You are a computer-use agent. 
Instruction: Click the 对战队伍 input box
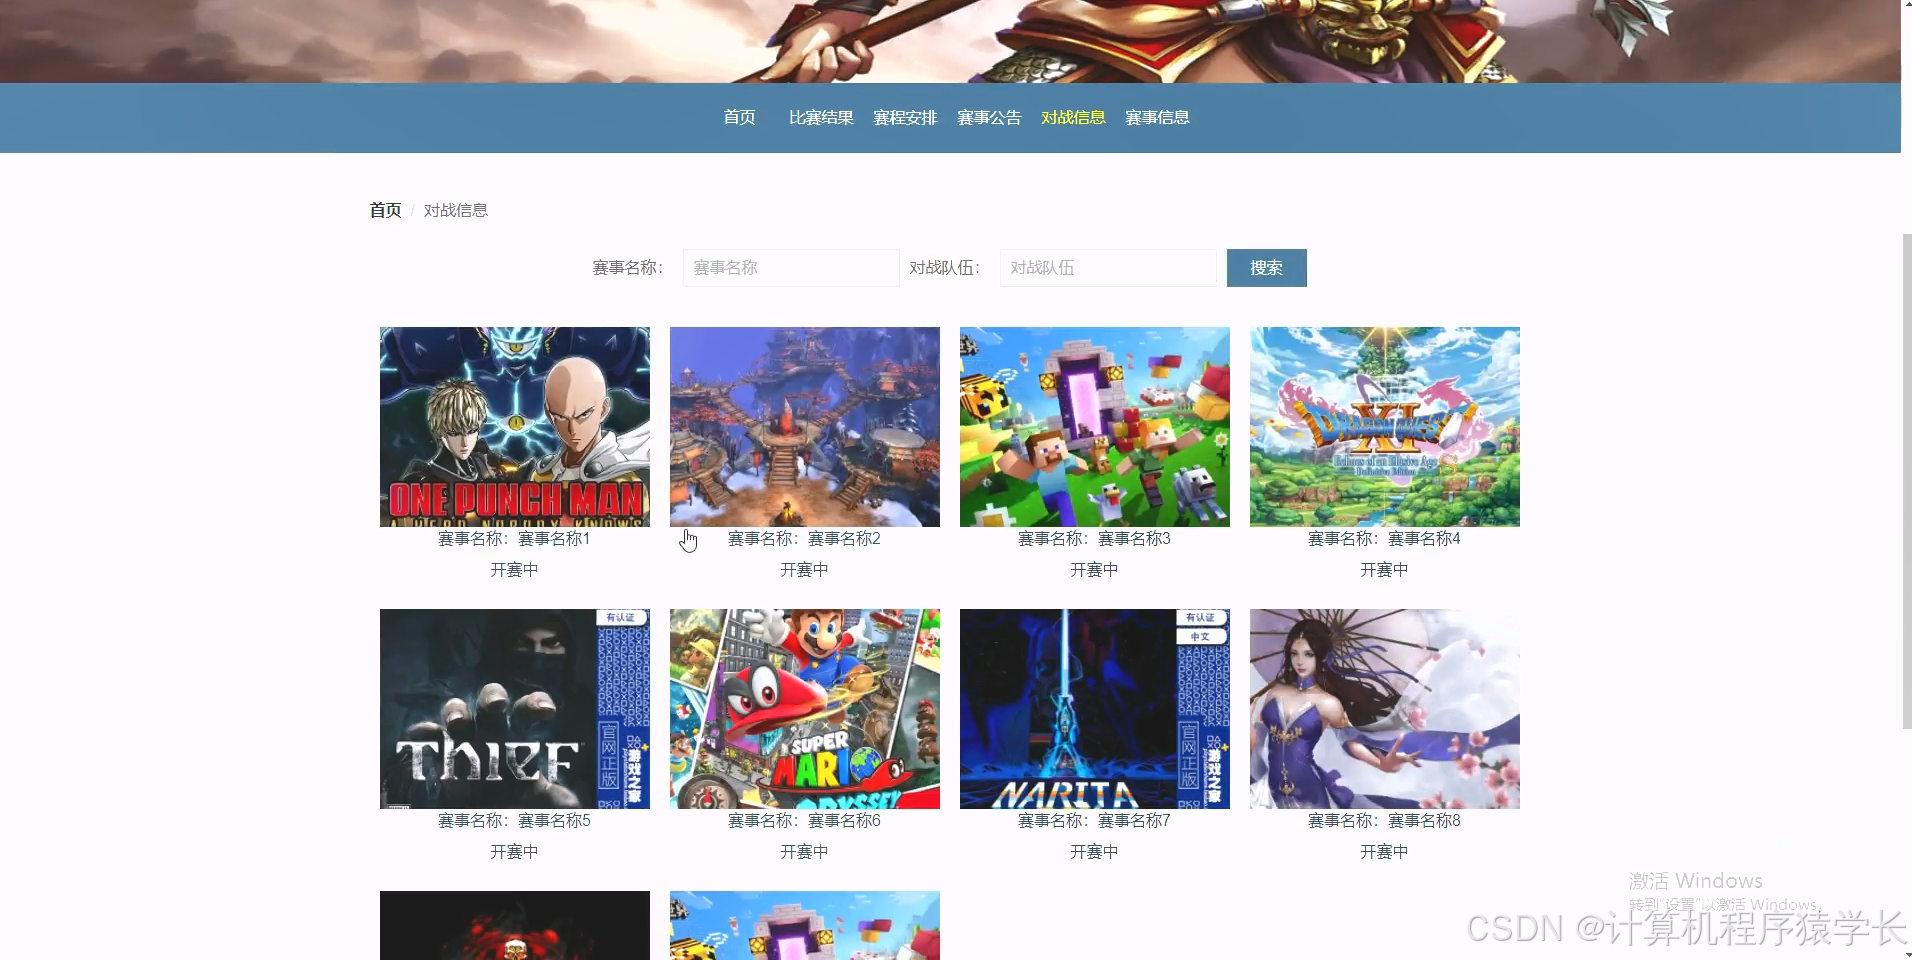tap(1107, 267)
